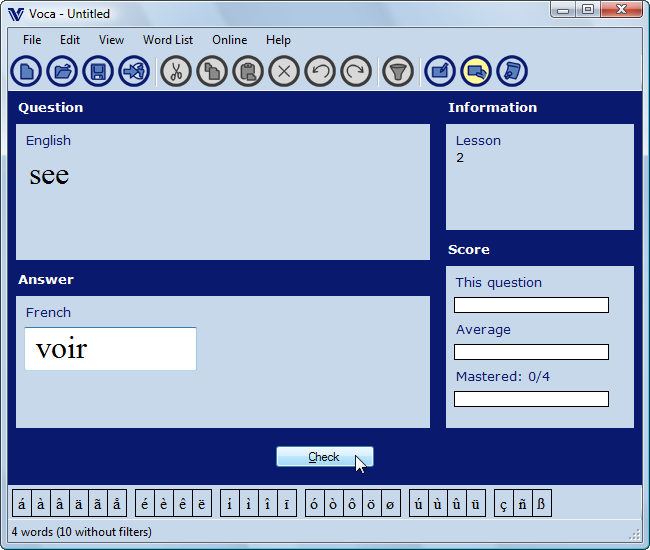Insert the ü character

[476, 504]
